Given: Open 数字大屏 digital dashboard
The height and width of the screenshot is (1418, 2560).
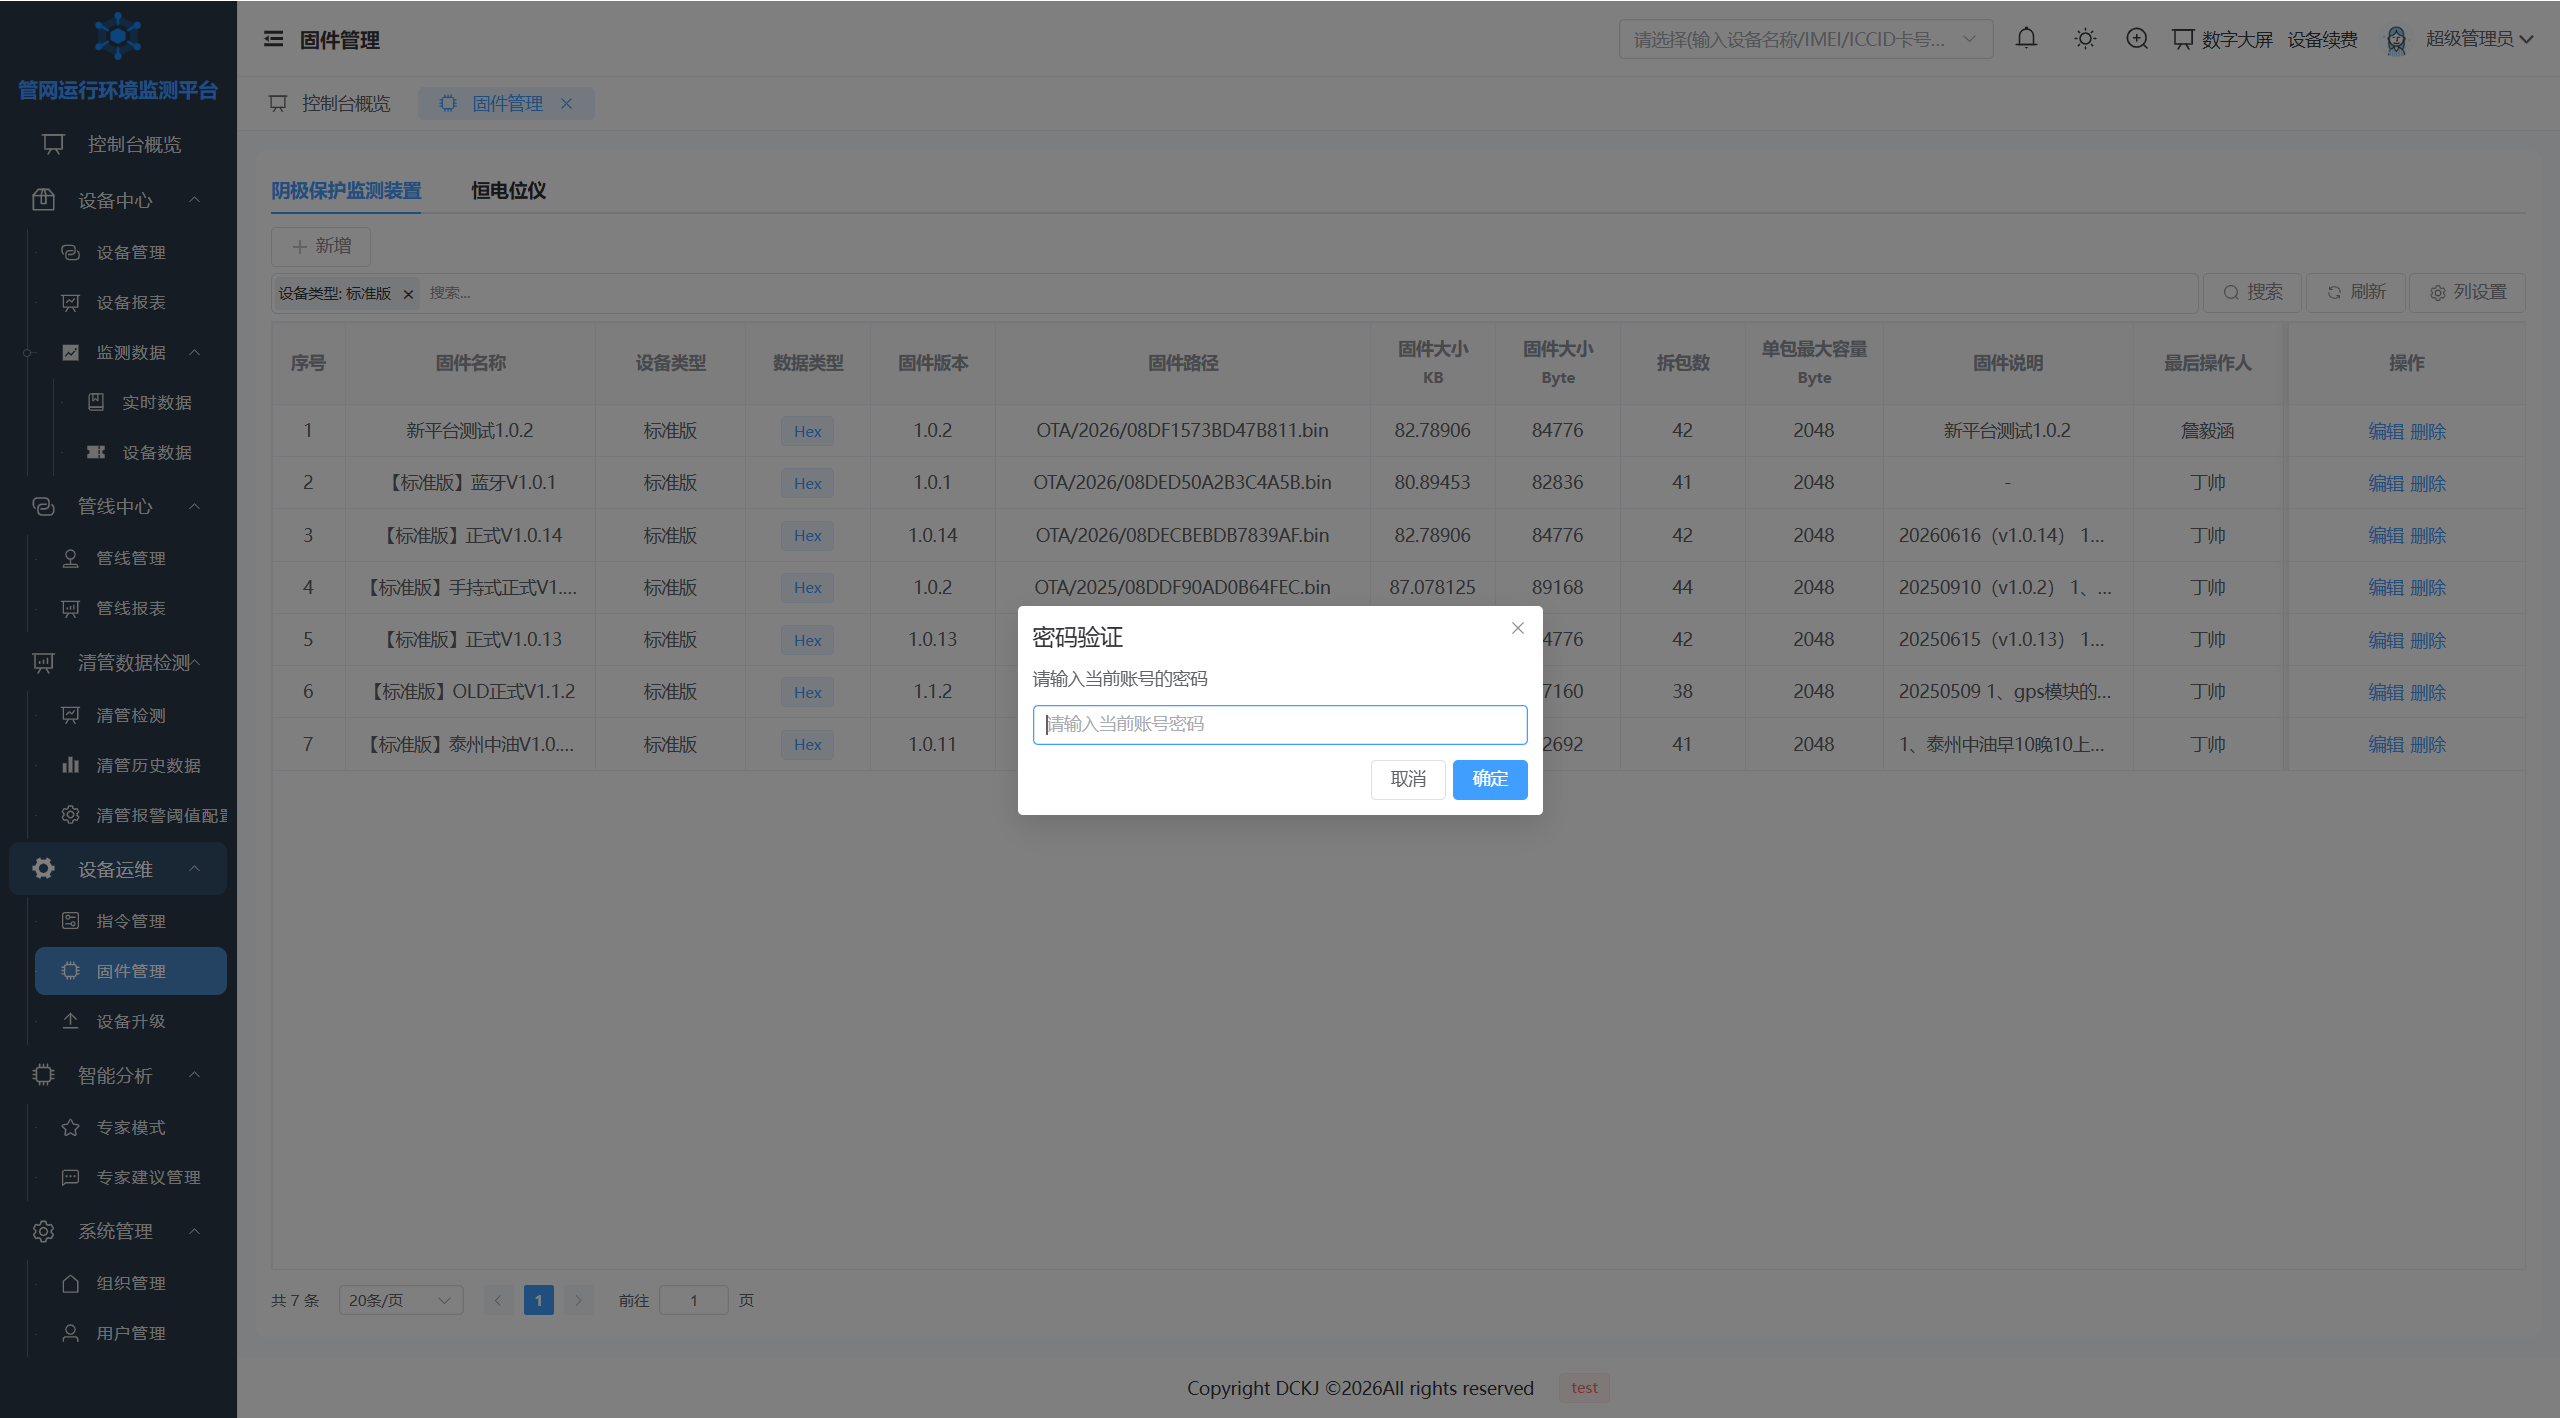Looking at the screenshot, I should point(2223,39).
